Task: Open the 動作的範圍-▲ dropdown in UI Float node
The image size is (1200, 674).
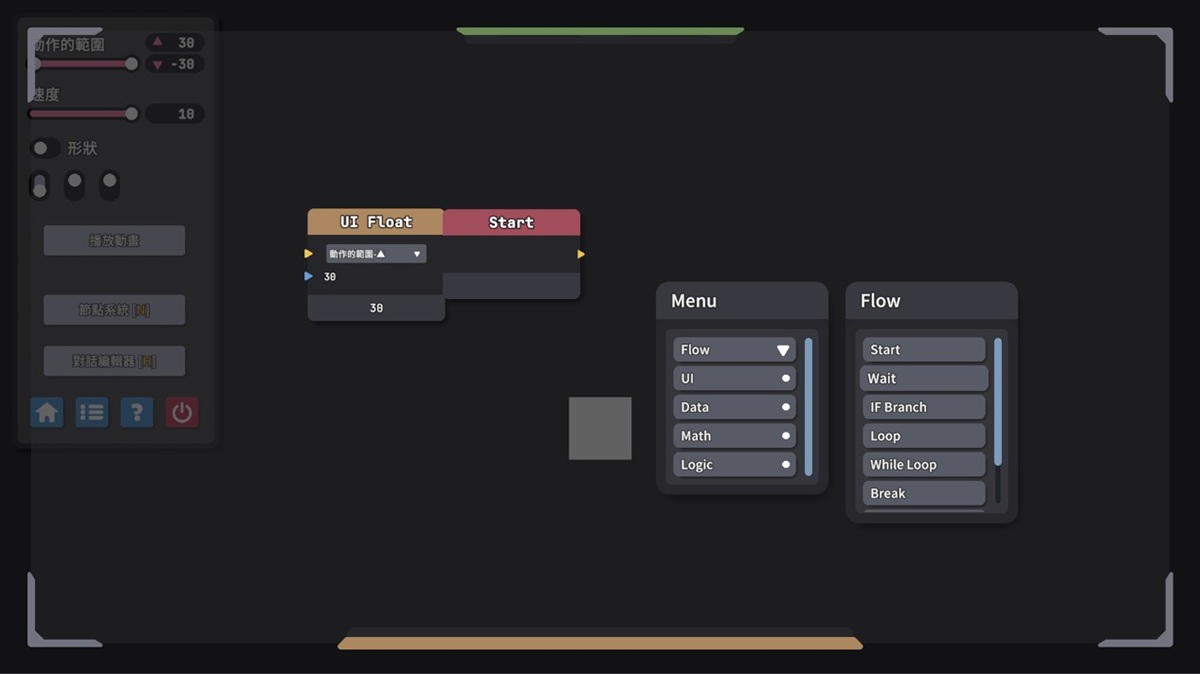Action: click(x=376, y=254)
